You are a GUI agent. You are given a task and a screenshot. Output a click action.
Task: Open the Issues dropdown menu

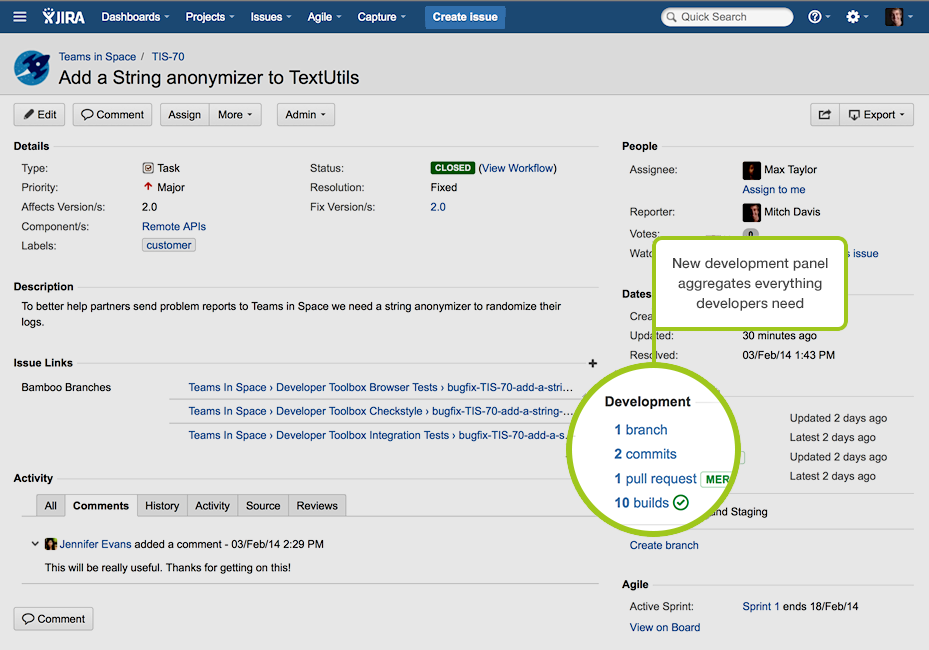(271, 17)
